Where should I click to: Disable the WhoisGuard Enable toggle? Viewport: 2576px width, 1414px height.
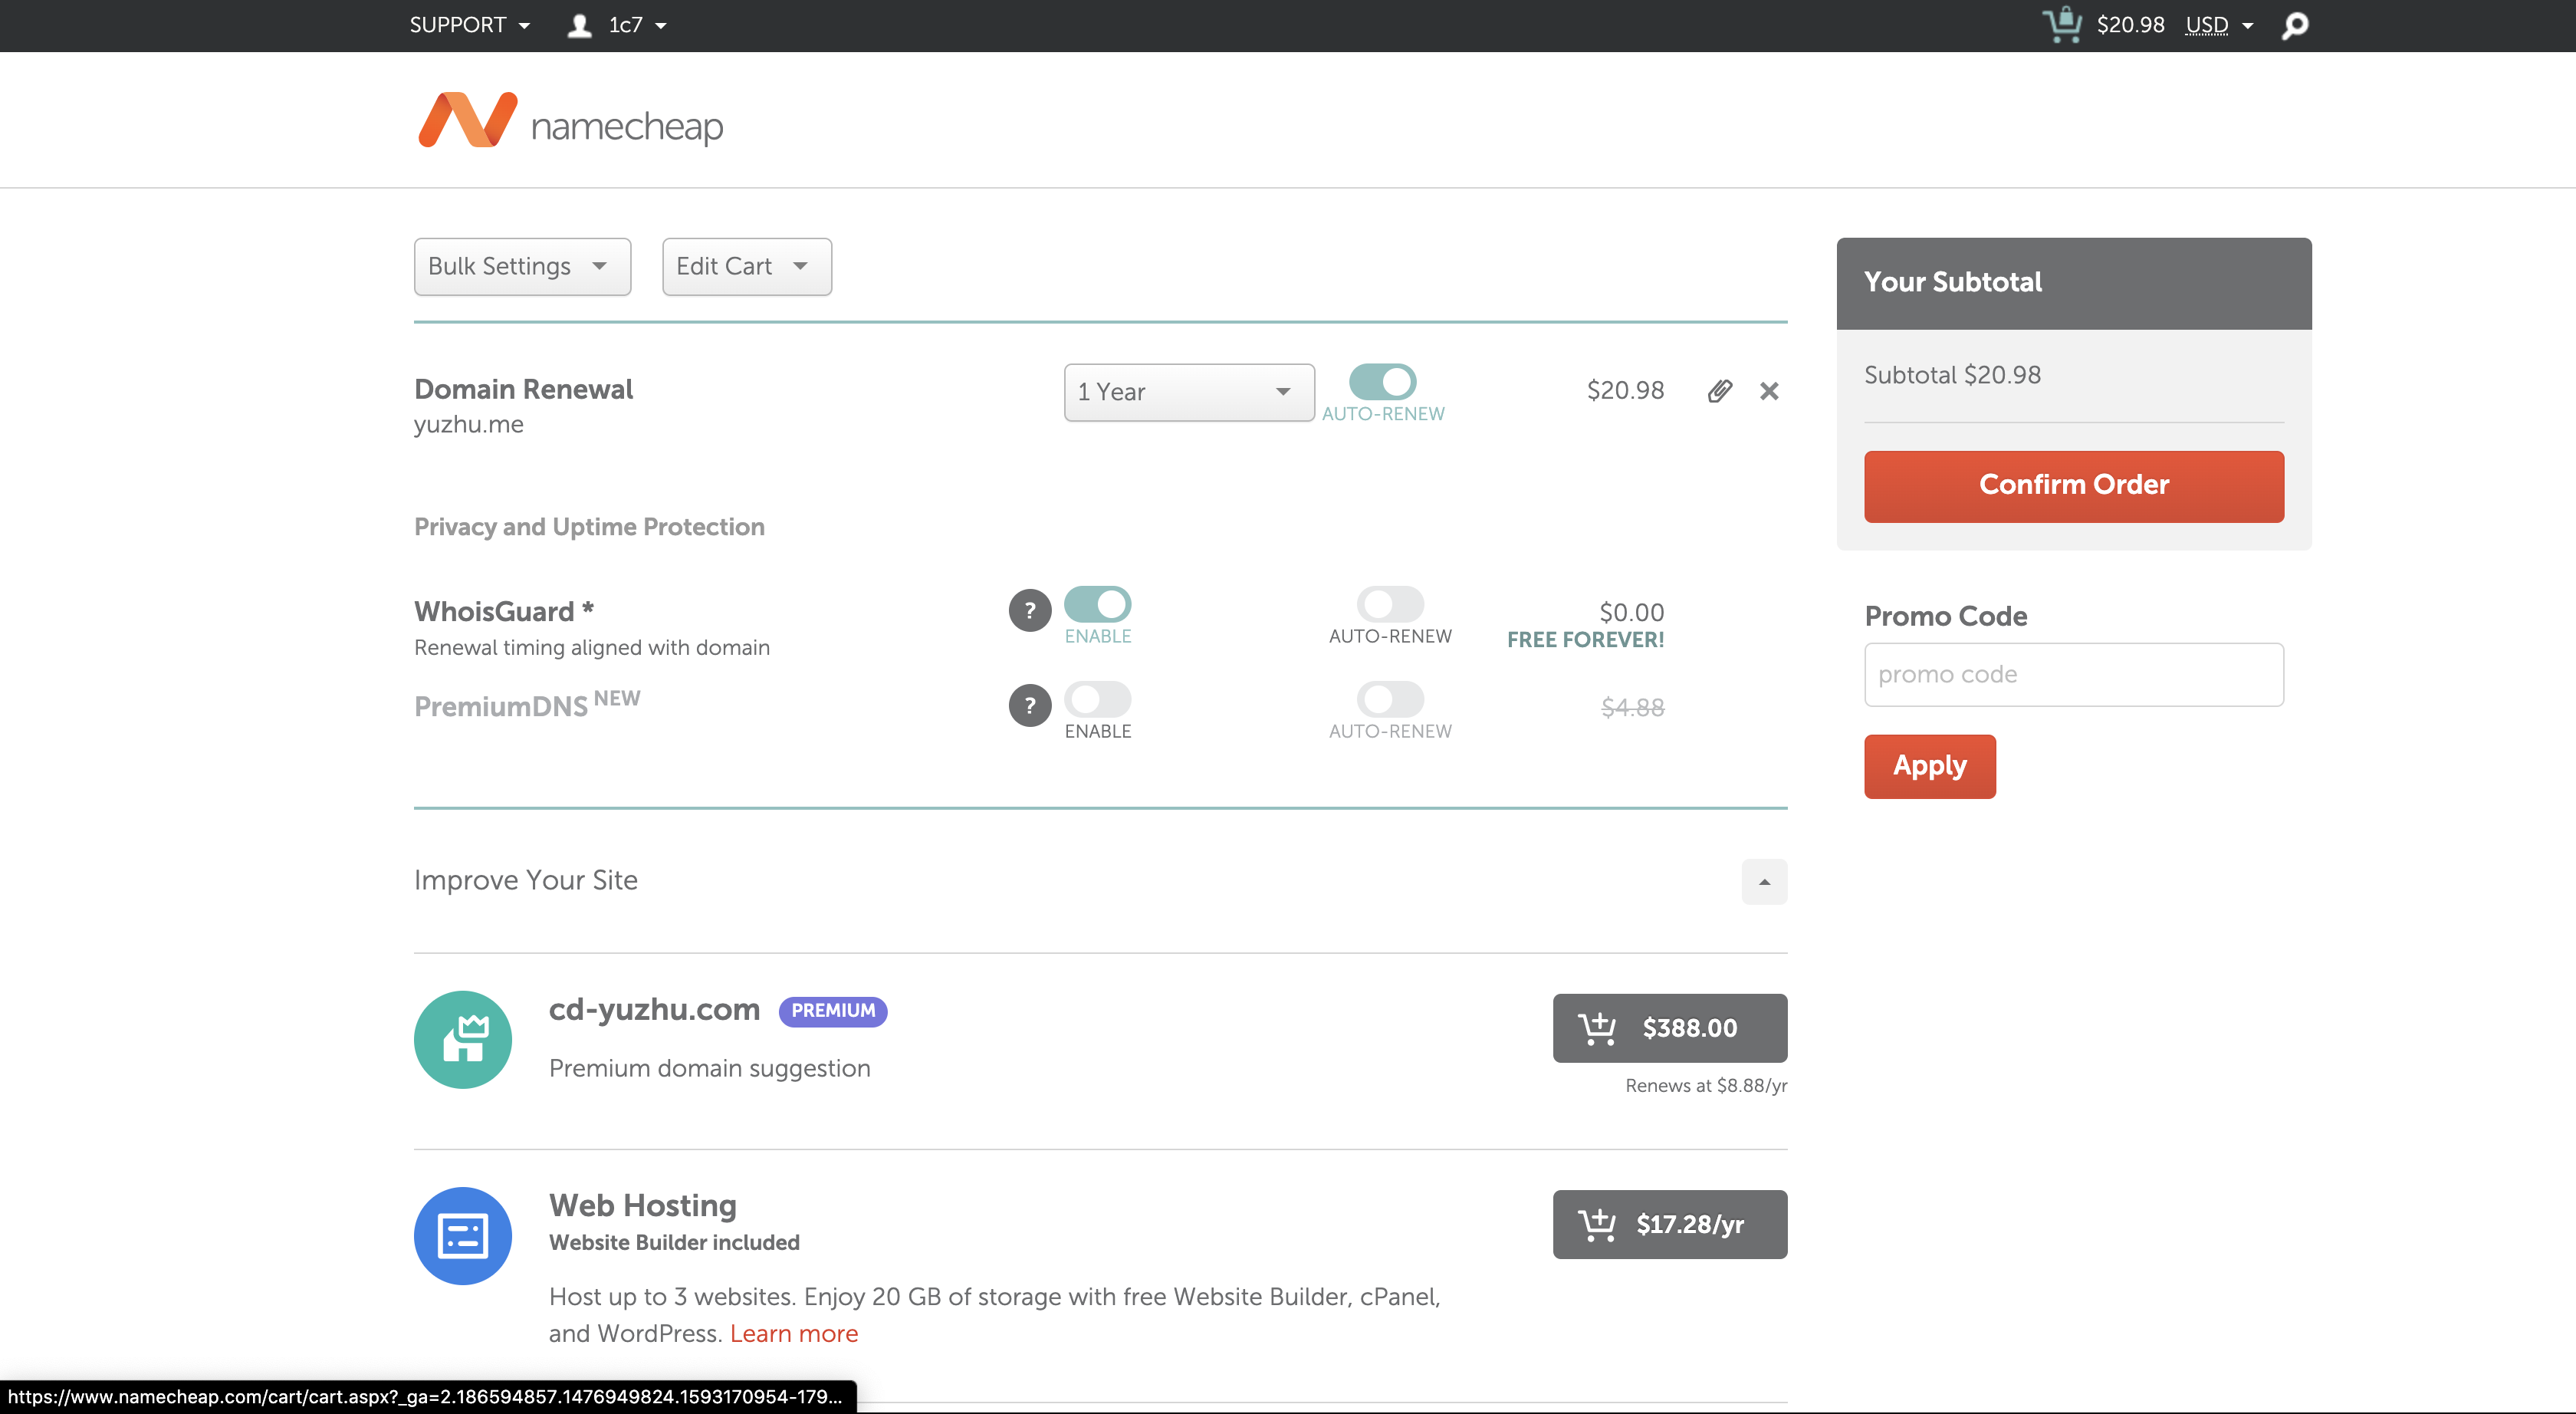(x=1097, y=604)
